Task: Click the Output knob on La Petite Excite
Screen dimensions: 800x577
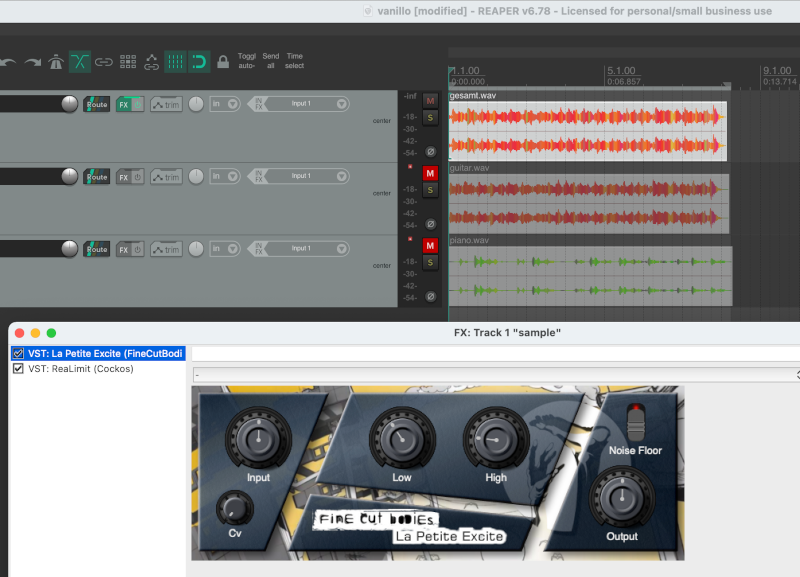Action: [621, 496]
